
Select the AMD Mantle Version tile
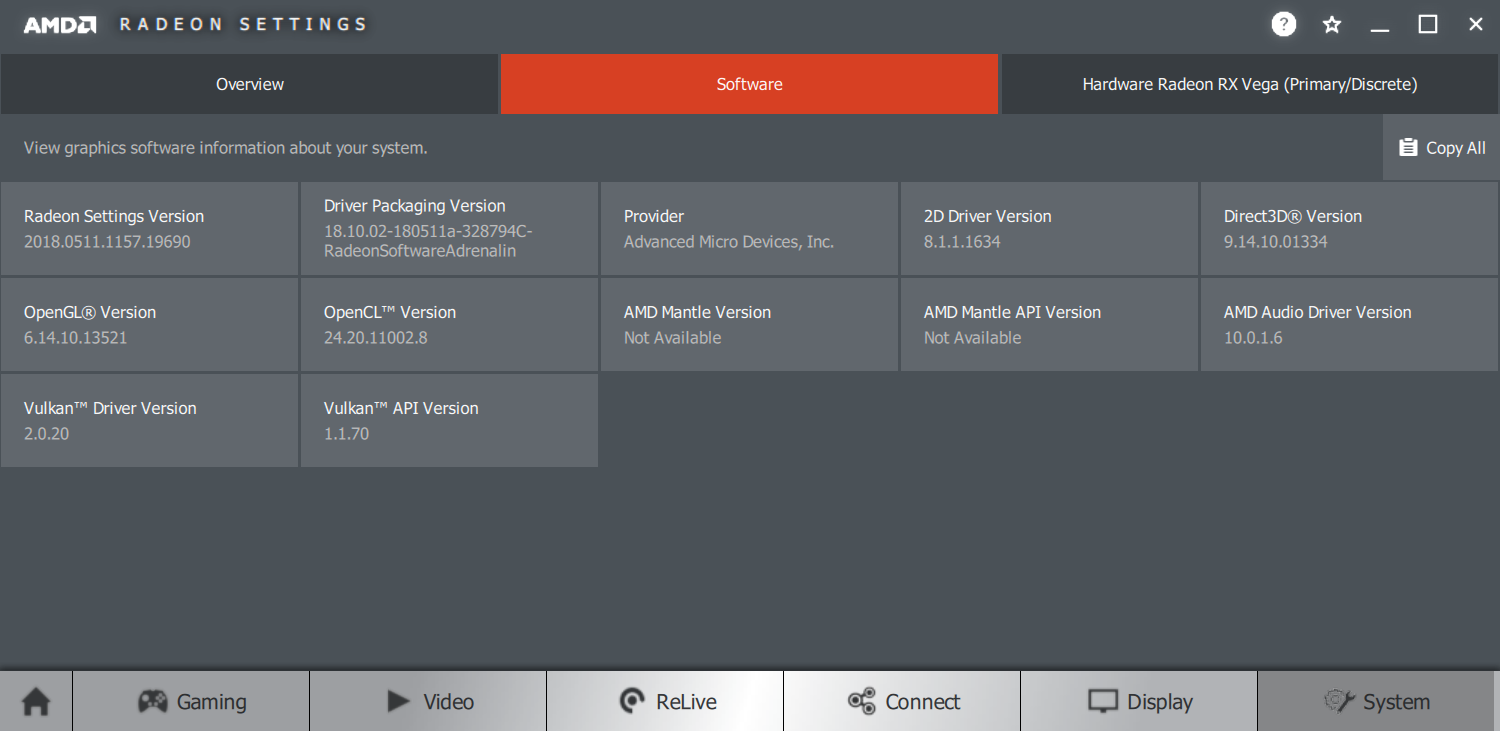pos(750,324)
